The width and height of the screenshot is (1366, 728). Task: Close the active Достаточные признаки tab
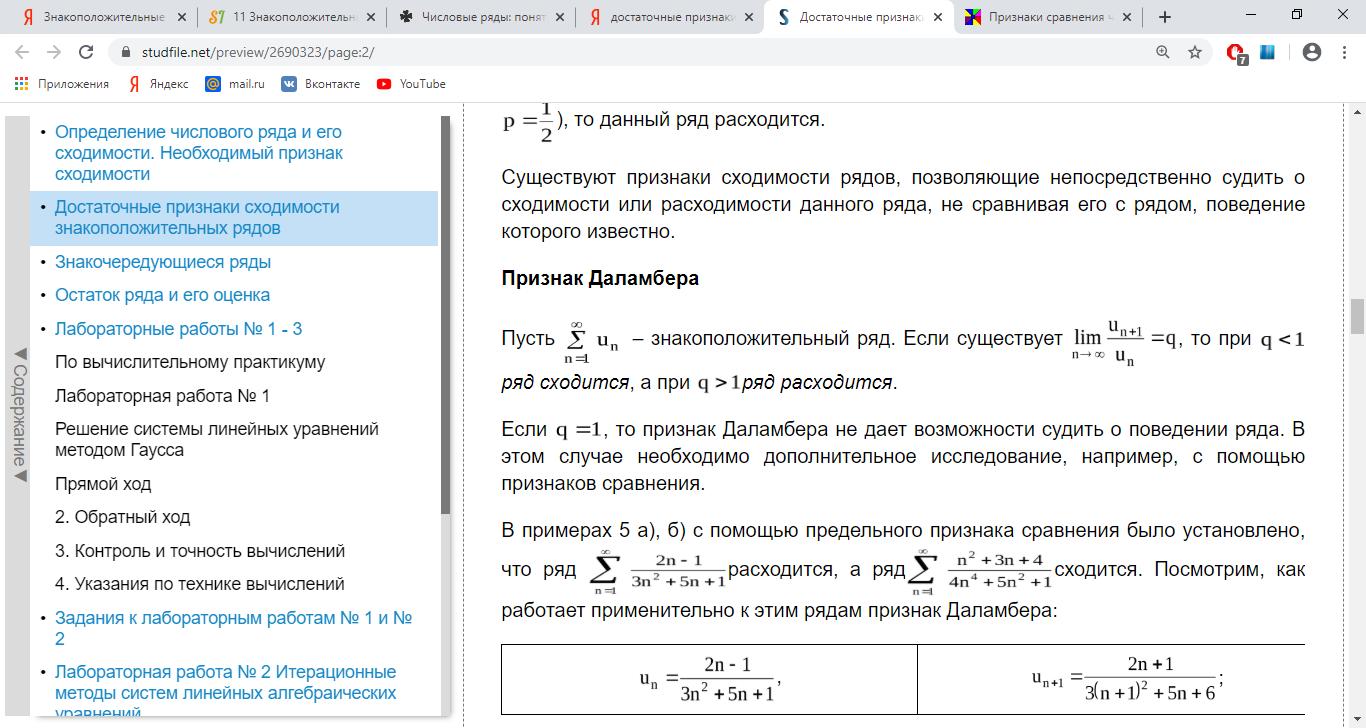click(938, 17)
